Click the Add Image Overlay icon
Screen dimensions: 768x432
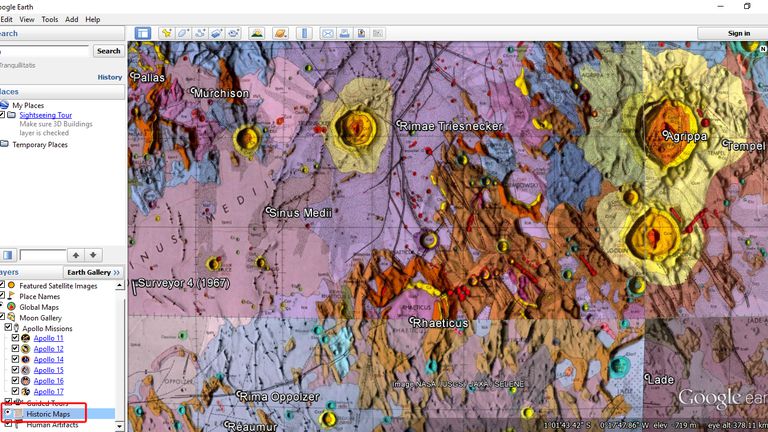coord(215,33)
